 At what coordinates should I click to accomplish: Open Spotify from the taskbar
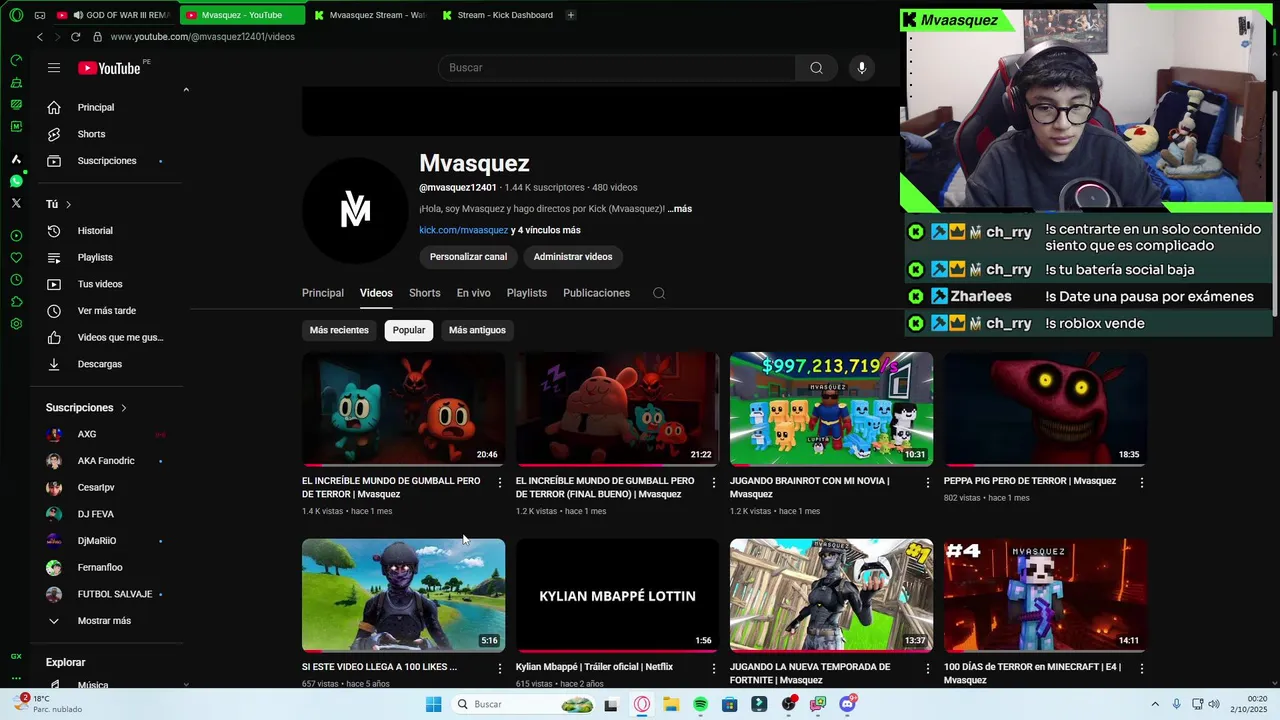[700, 704]
